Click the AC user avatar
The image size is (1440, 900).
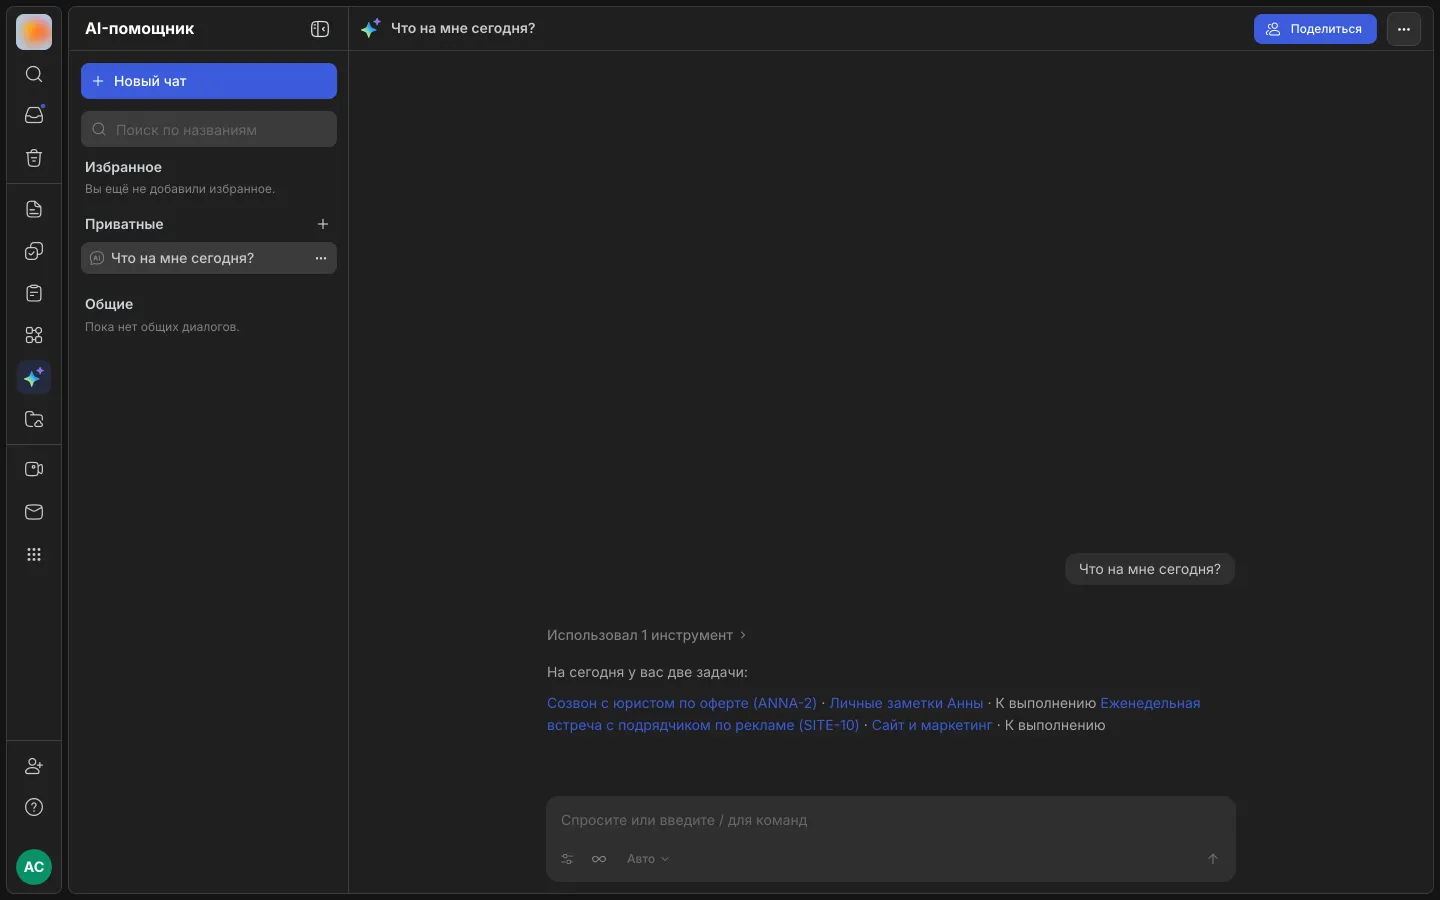(34, 867)
